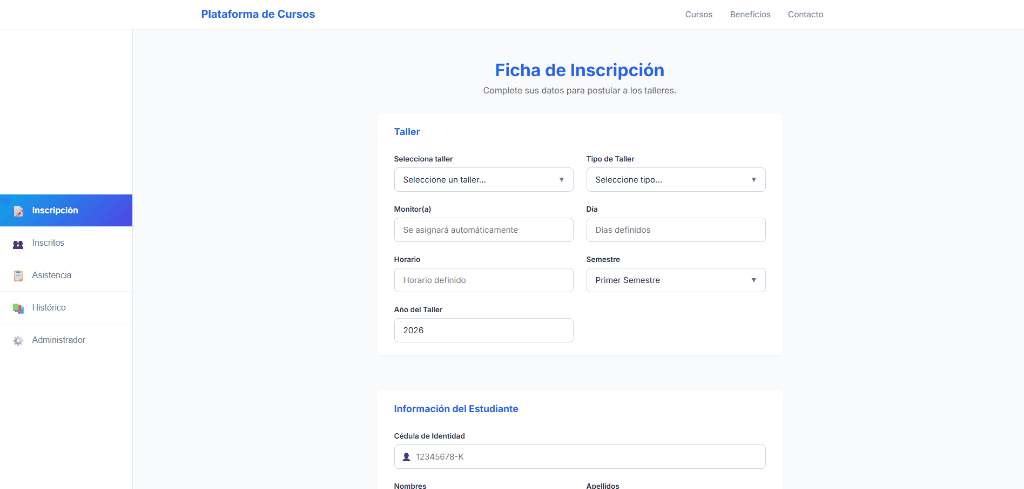Click the Monitor(a) input field
Viewport: 1024px width, 489px height.
pyautogui.click(x=484, y=230)
